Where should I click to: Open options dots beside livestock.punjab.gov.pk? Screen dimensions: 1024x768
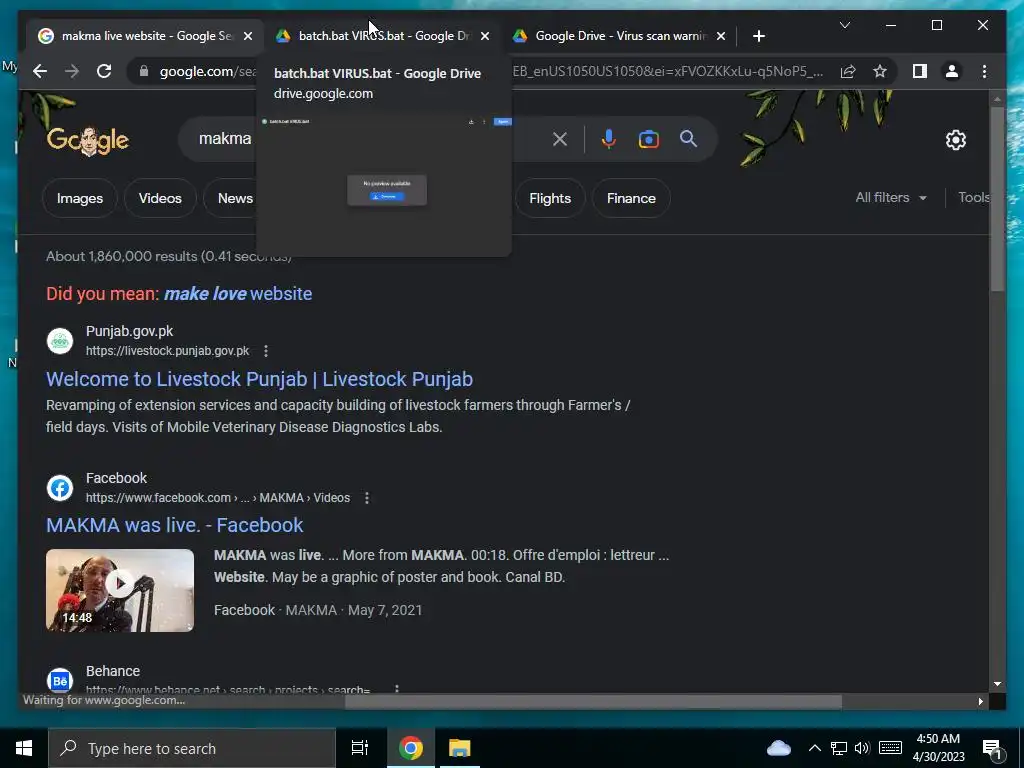[x=266, y=351]
